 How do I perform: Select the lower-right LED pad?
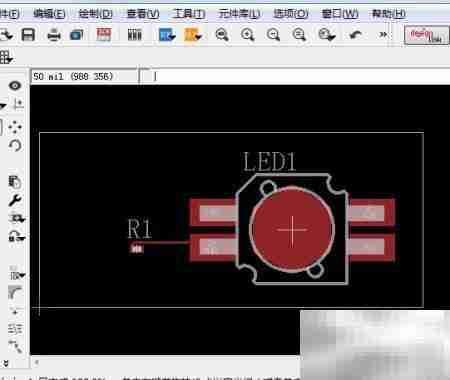tap(371, 247)
